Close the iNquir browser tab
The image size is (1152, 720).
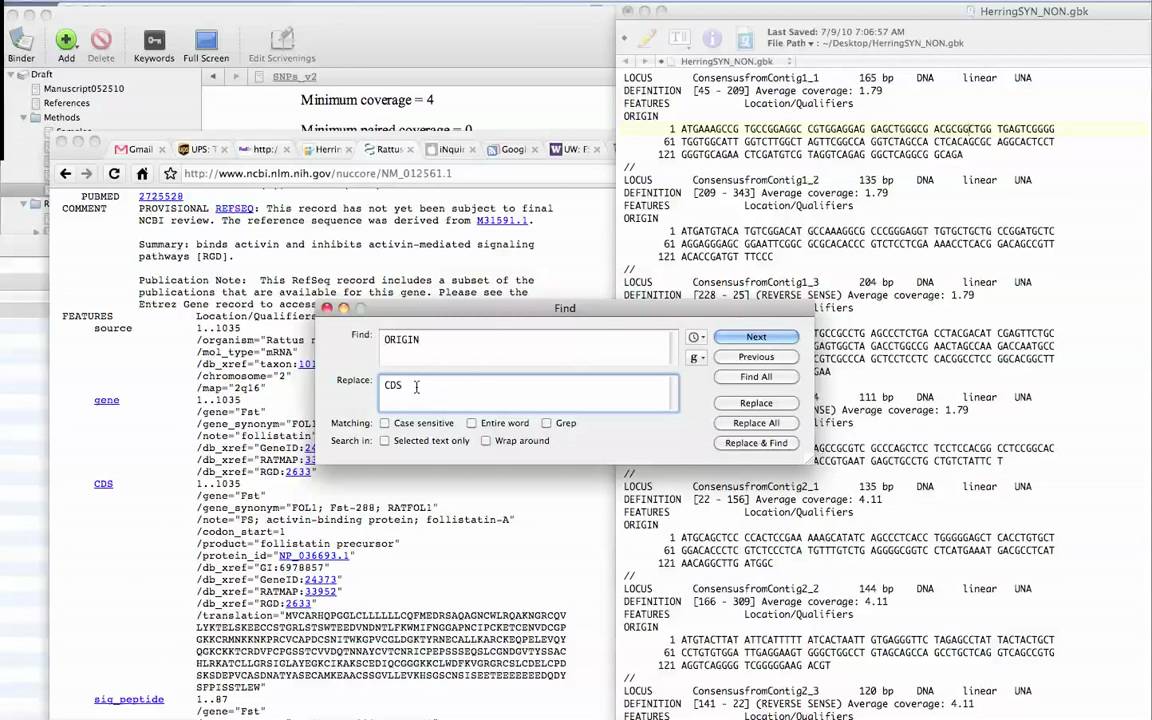(472, 150)
